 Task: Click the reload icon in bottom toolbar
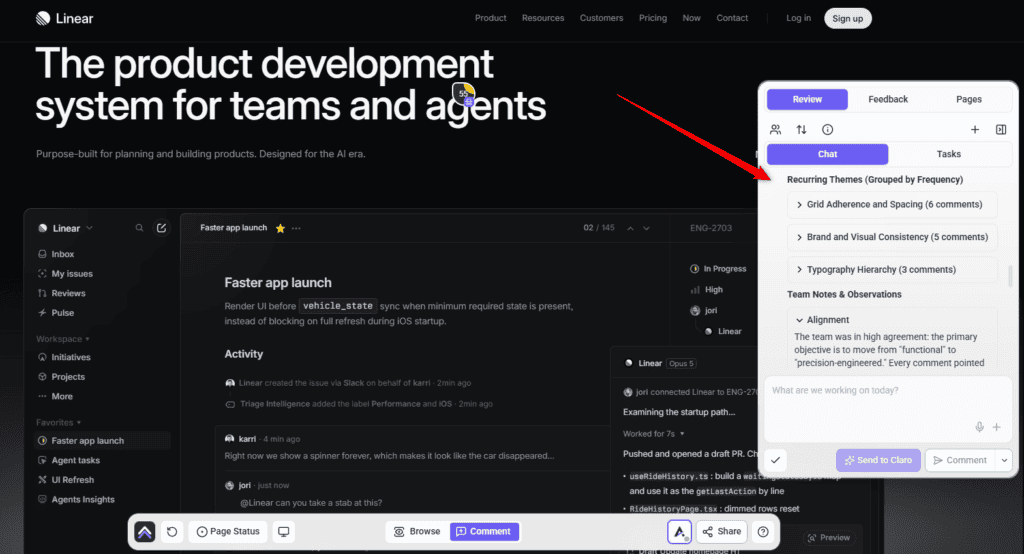172,532
